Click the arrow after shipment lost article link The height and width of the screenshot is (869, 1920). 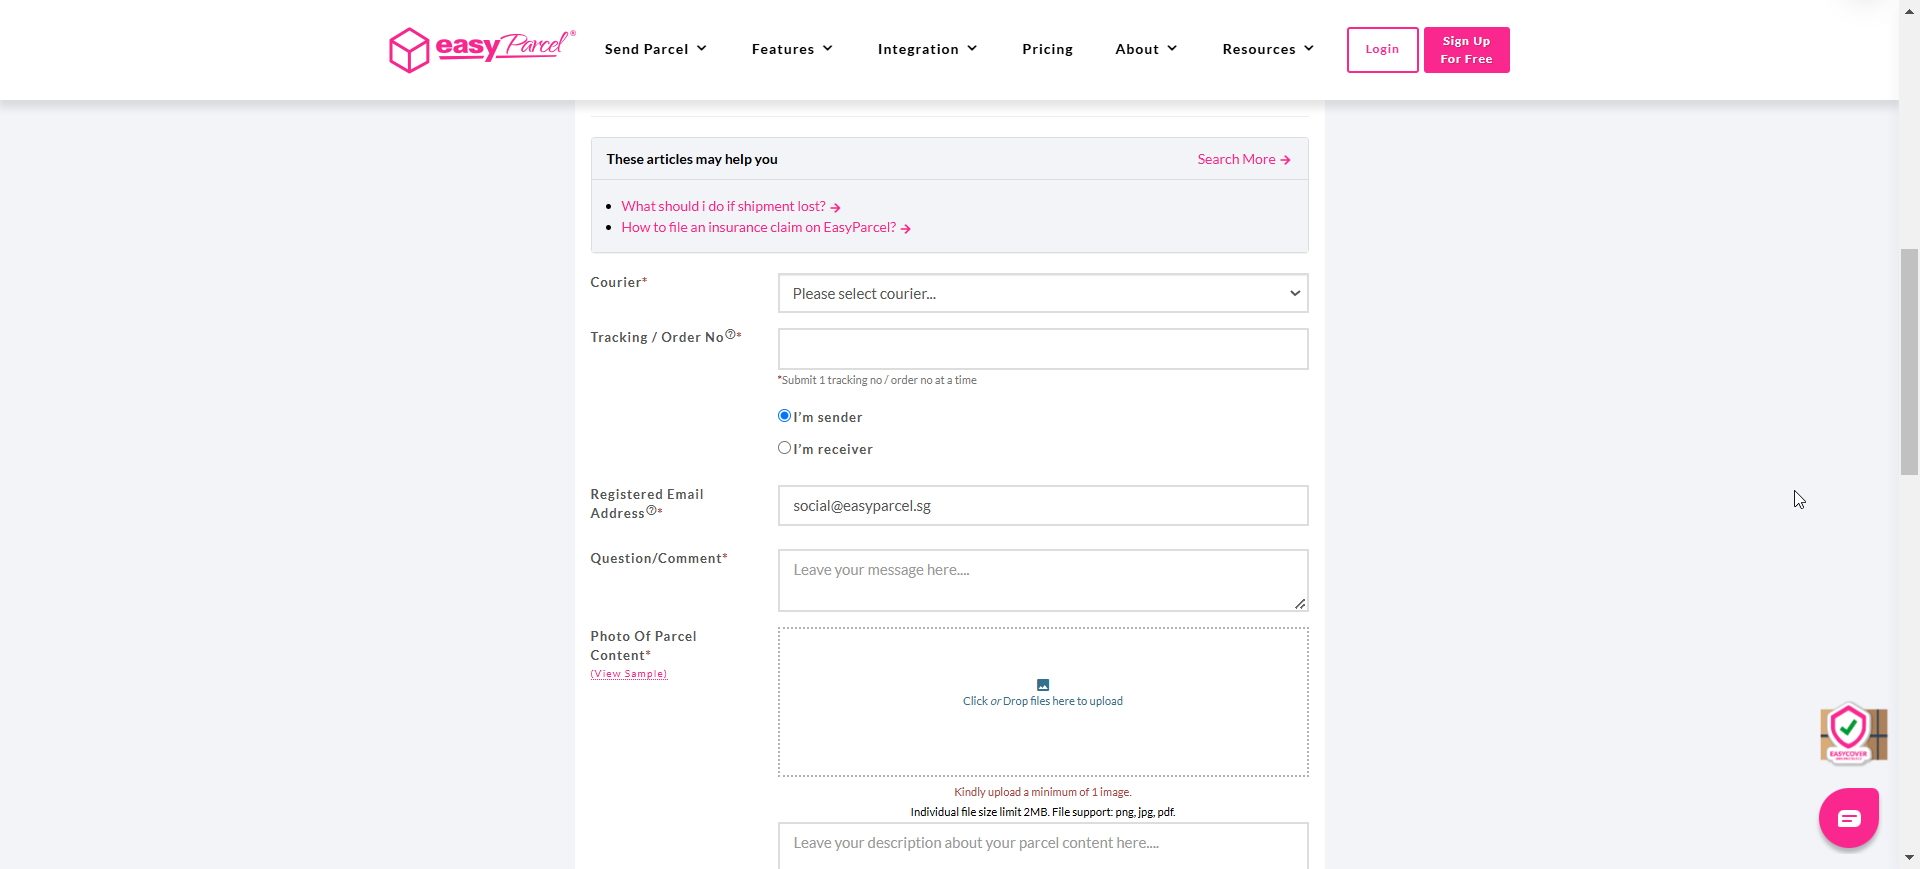pyautogui.click(x=836, y=206)
